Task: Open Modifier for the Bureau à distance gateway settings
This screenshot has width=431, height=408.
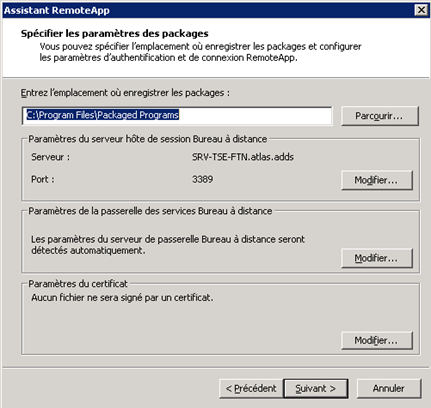Action: click(x=377, y=258)
